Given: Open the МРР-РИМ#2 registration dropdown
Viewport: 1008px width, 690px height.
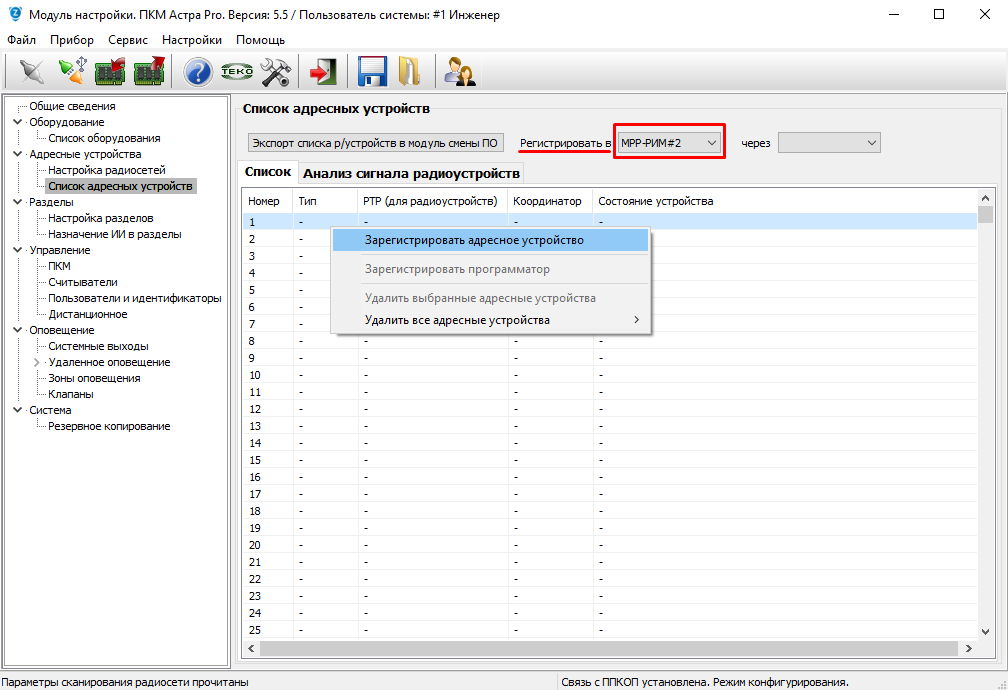Looking at the screenshot, I should (669, 143).
